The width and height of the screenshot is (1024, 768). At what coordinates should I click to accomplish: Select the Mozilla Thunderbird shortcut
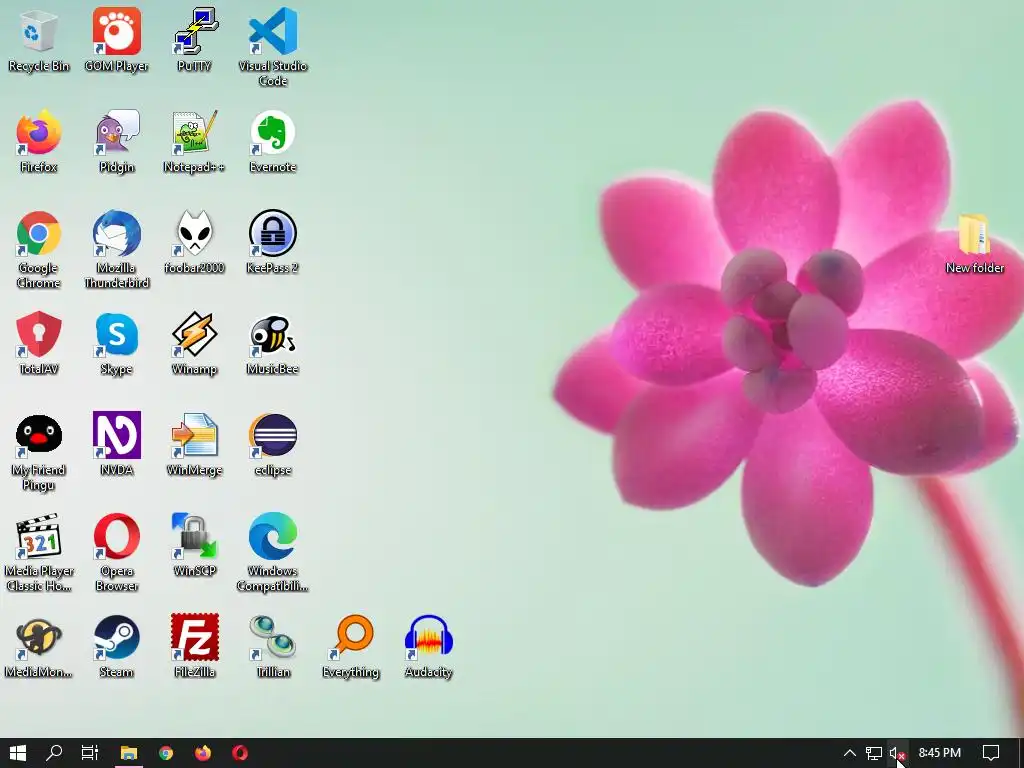click(x=116, y=250)
